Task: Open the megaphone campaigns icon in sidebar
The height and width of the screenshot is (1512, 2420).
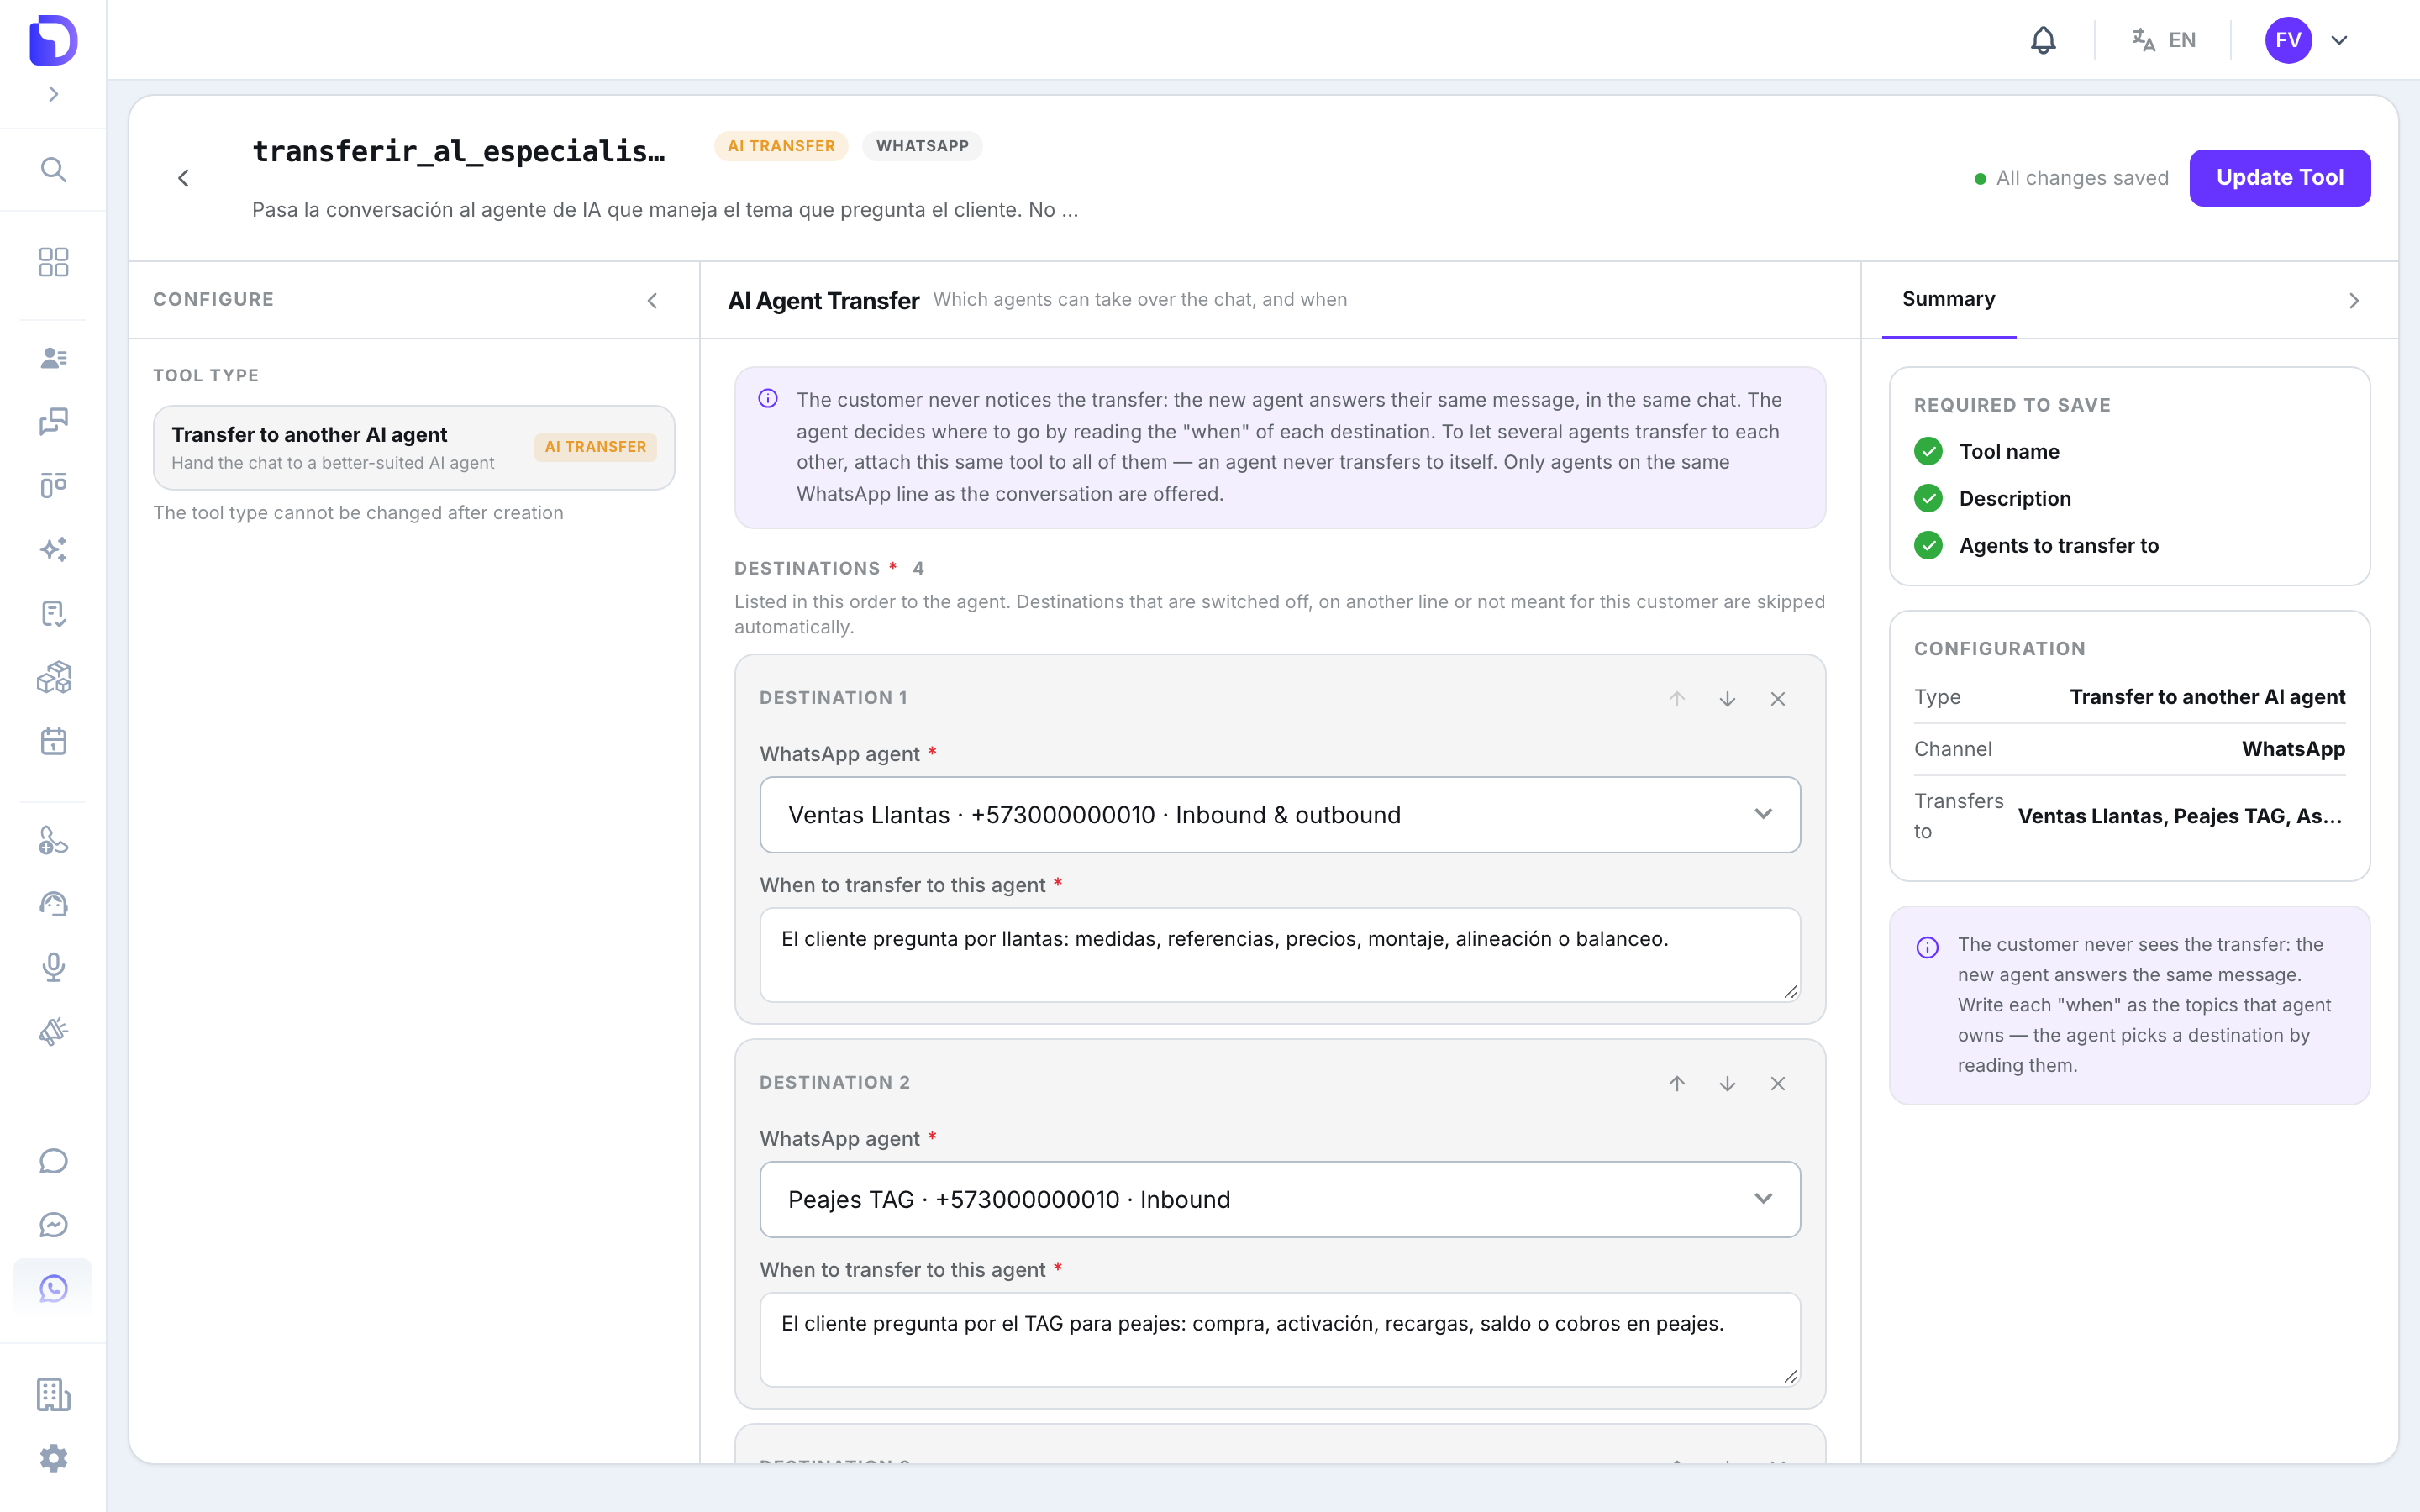Action: 53,1031
